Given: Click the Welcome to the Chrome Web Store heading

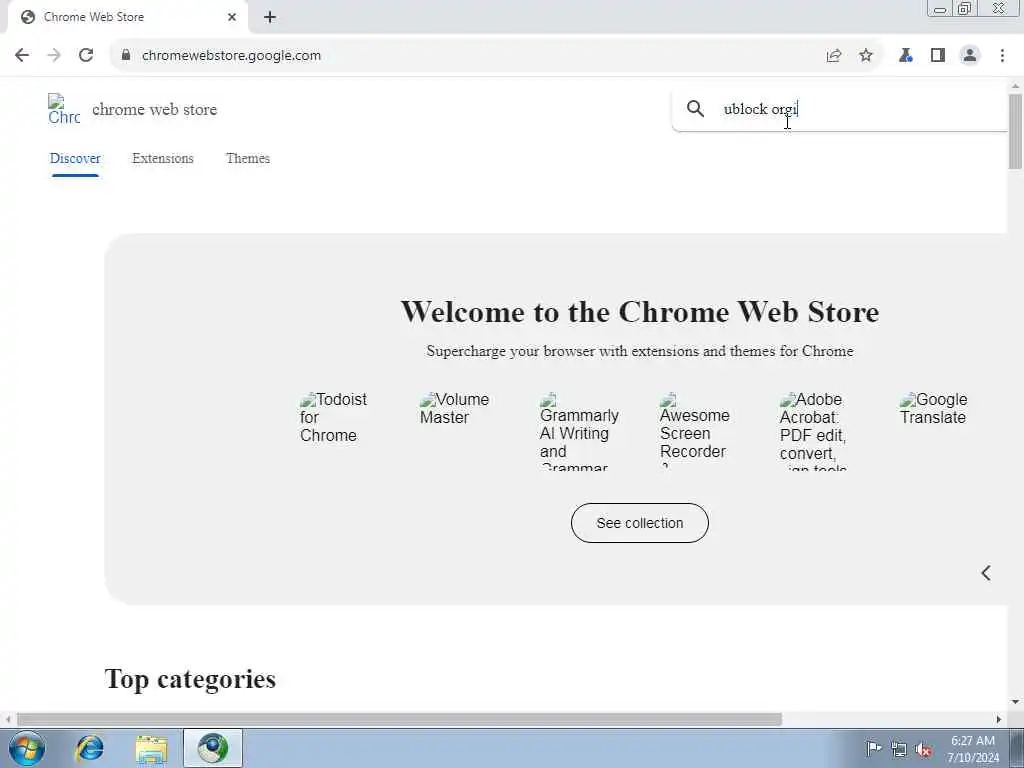Looking at the screenshot, I should [639, 312].
